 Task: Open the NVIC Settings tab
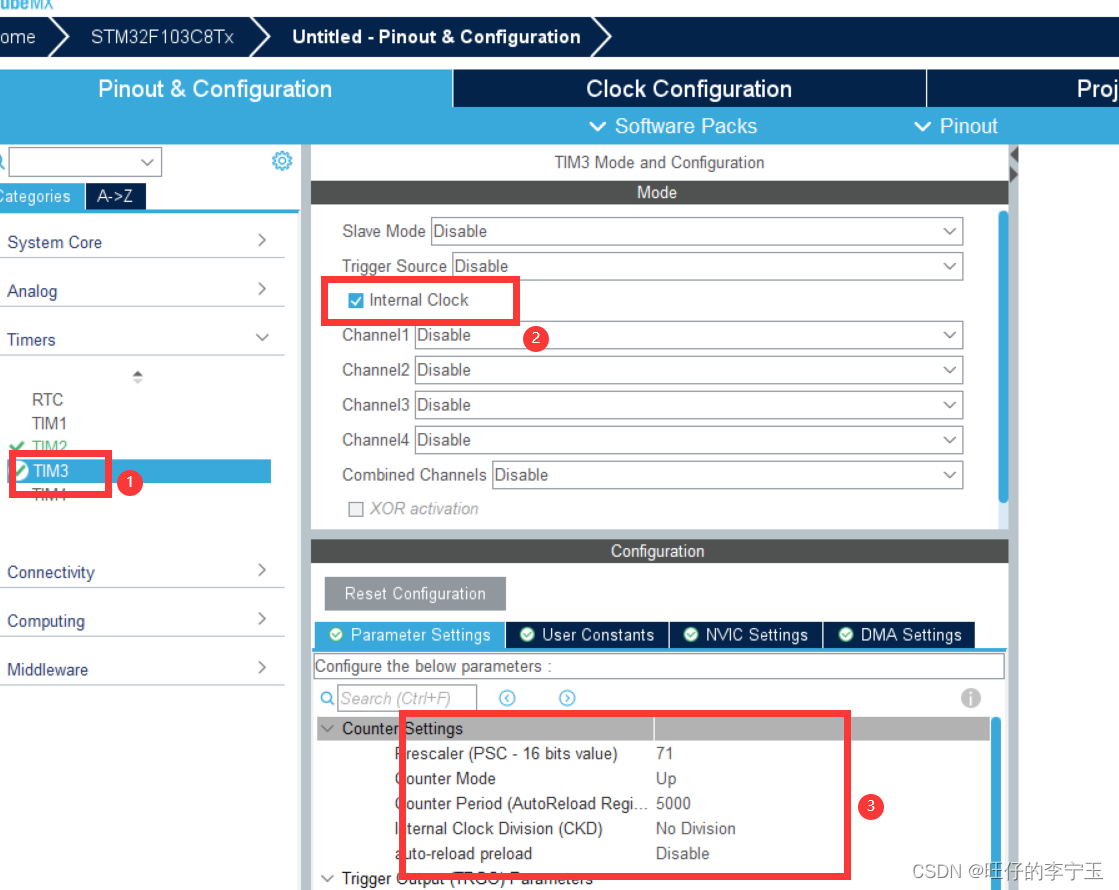746,635
